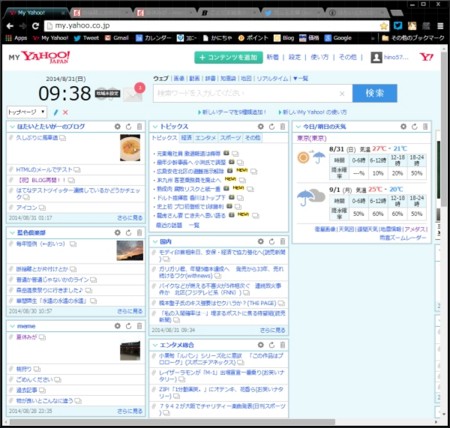The image size is (450, 428).
Task: Open settings gear of the エンタメ総合 module
Action: (261, 345)
